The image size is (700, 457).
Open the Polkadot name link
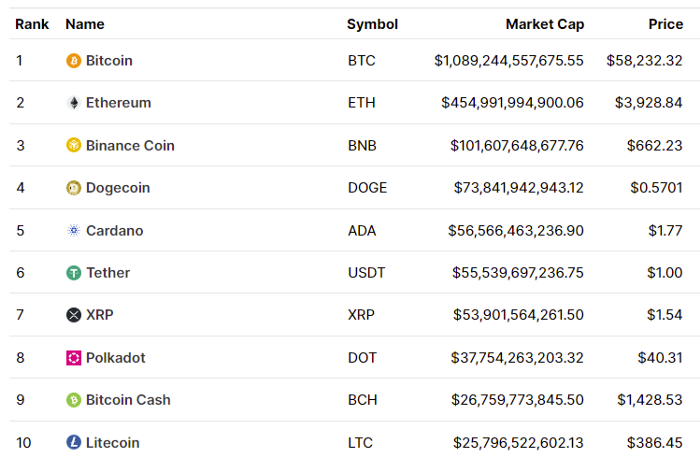pos(116,357)
